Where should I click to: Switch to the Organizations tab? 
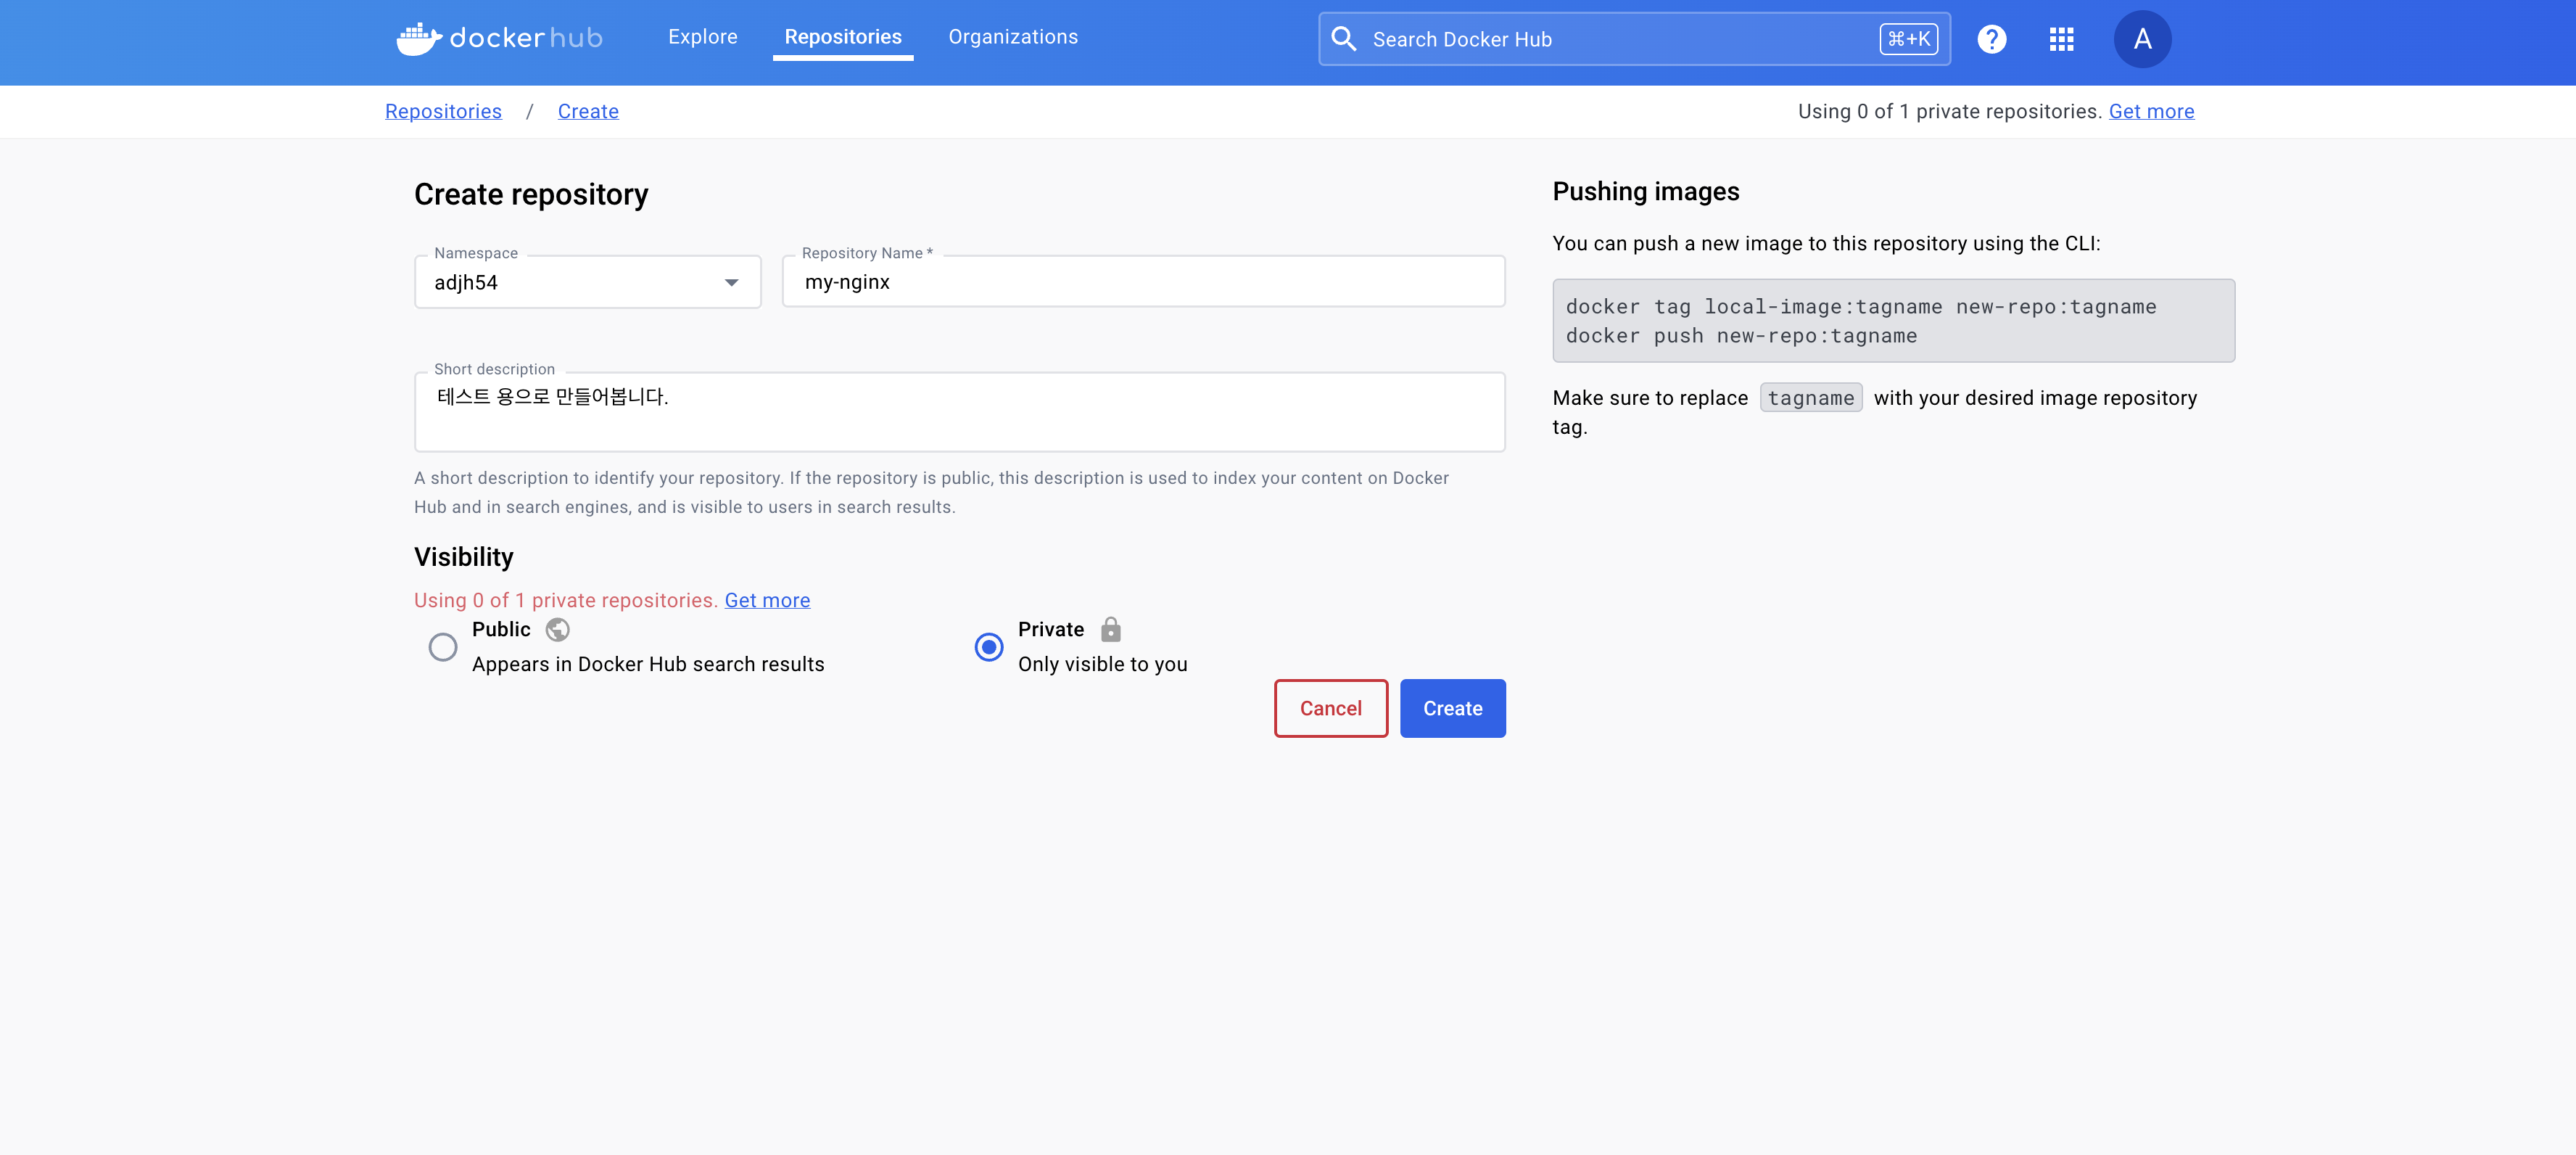pyautogui.click(x=1012, y=37)
